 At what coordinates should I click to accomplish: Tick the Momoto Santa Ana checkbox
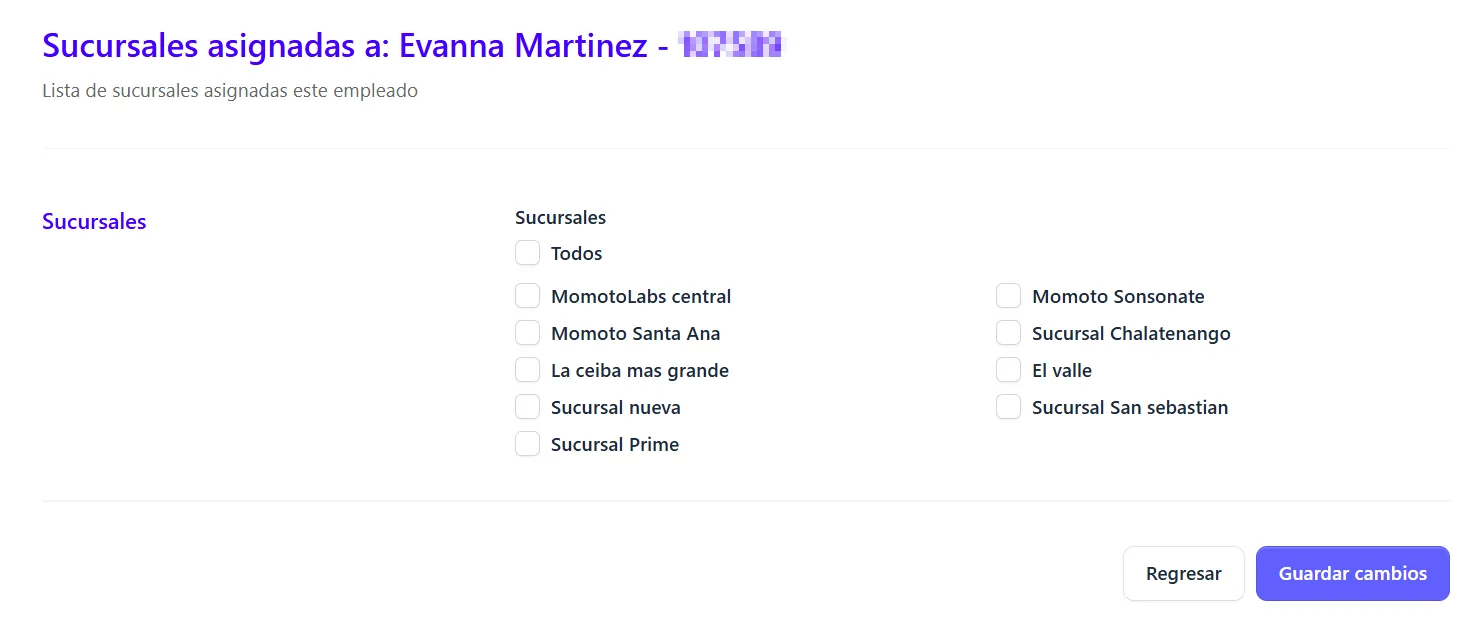click(x=527, y=333)
